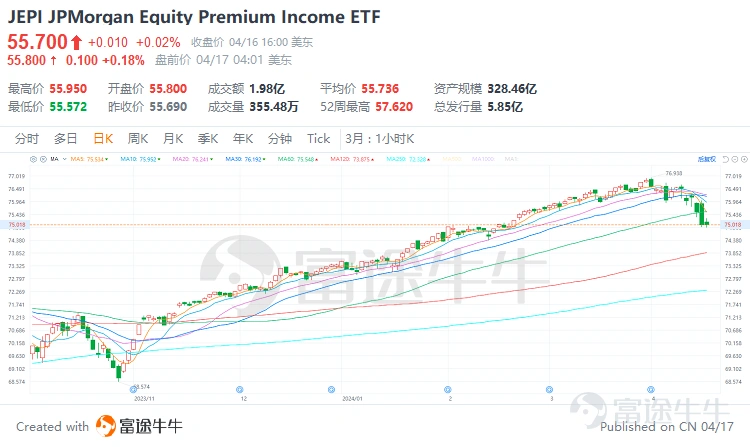Click the 76.938 high price label on chart
This screenshot has height=447, width=750.
[673, 174]
